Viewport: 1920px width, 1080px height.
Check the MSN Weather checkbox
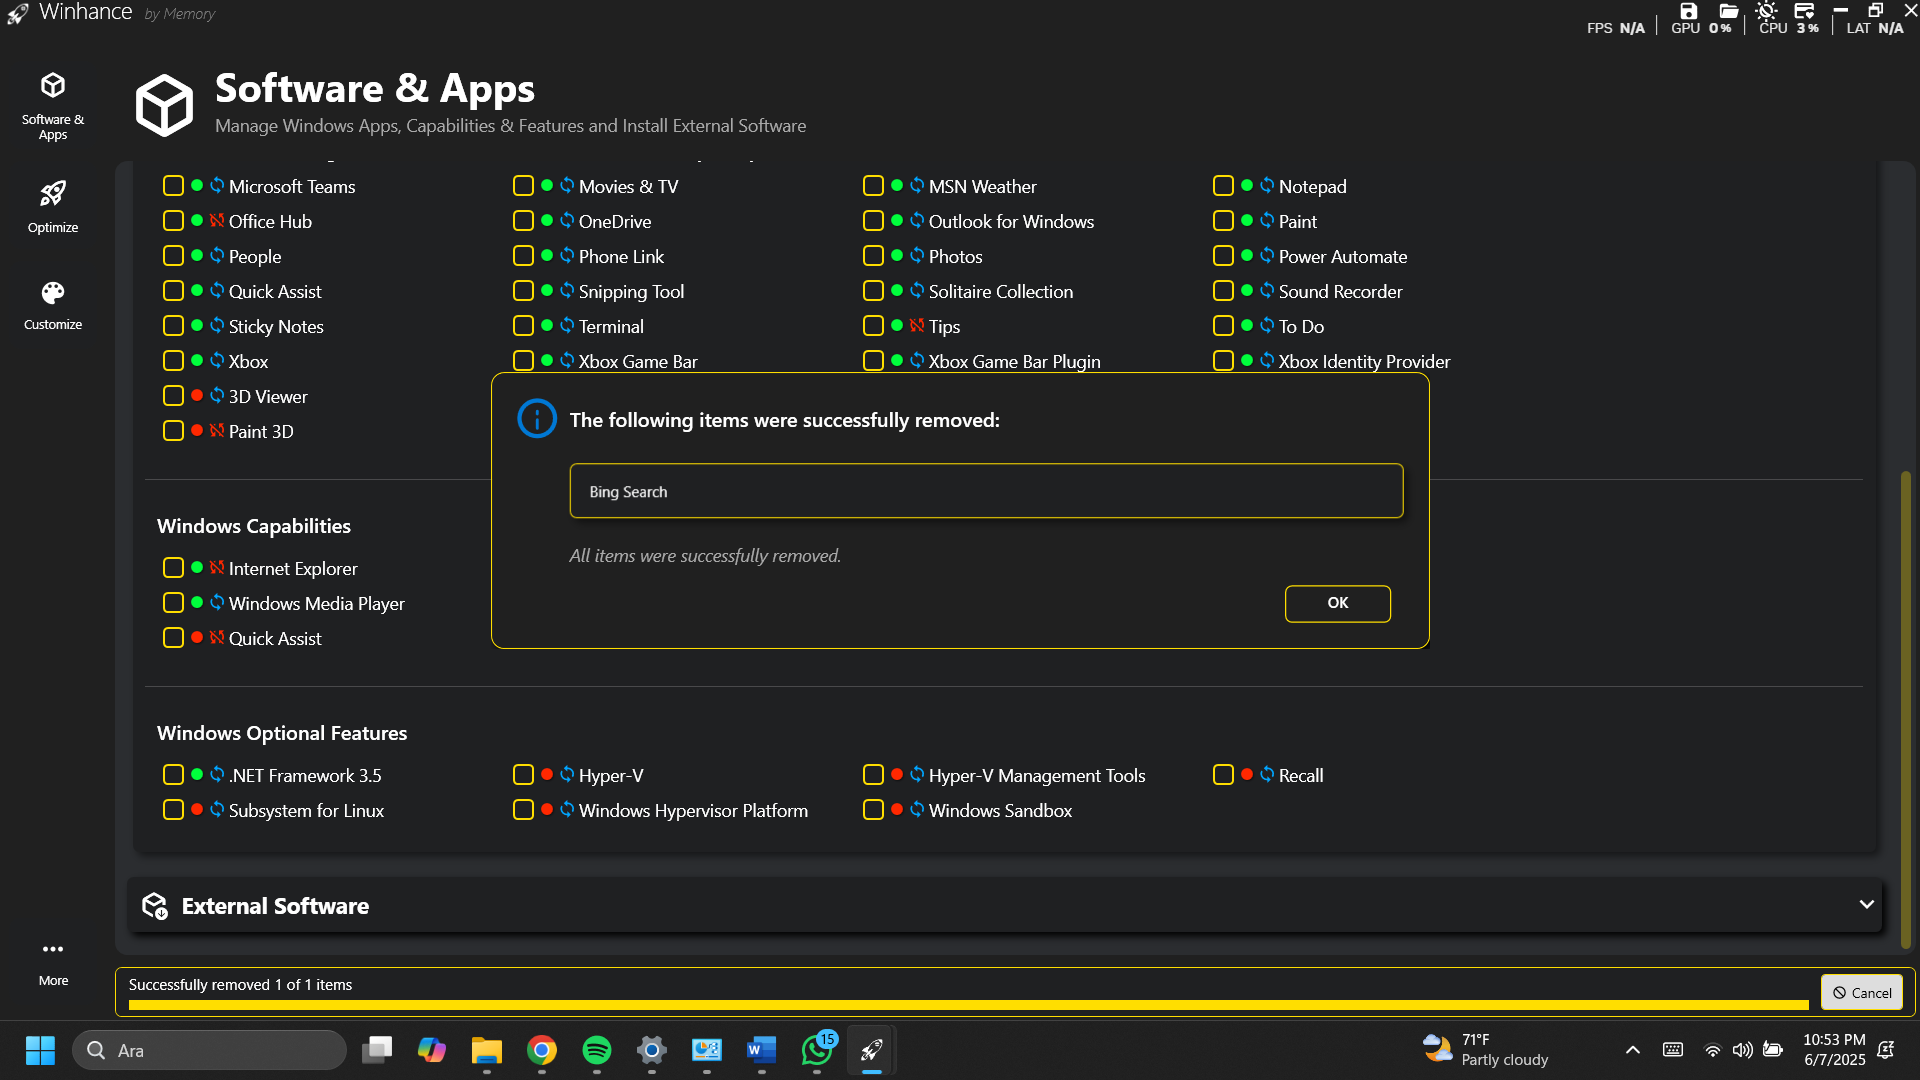click(873, 186)
